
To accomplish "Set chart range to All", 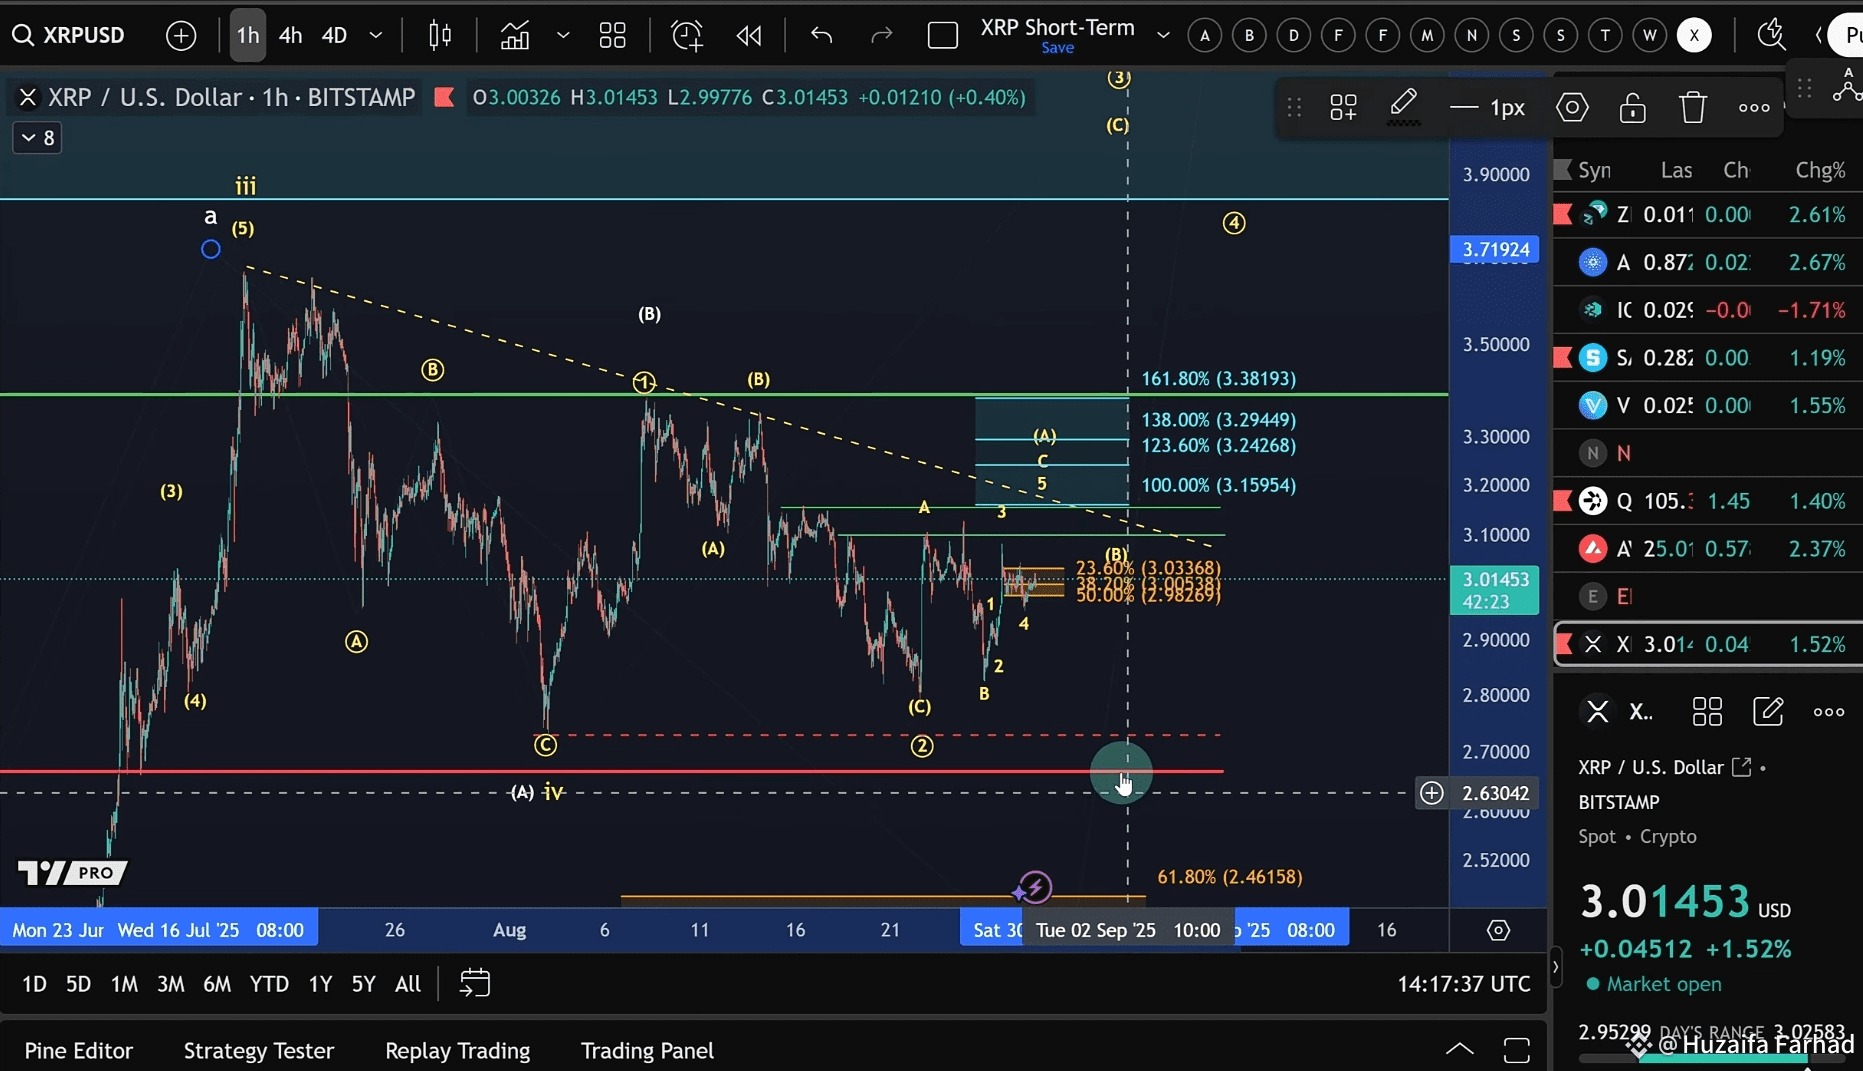I will pos(408,984).
